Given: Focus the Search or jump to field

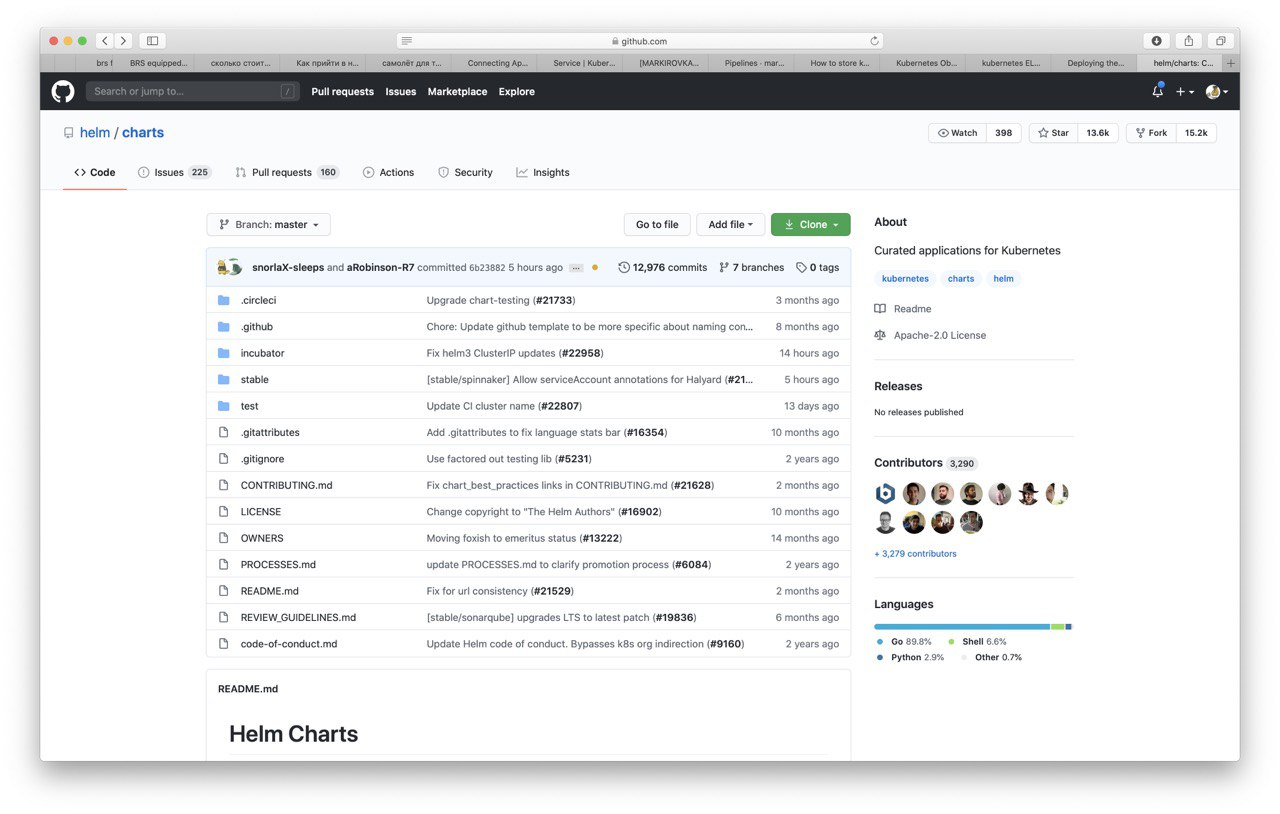Looking at the screenshot, I should 193,91.
